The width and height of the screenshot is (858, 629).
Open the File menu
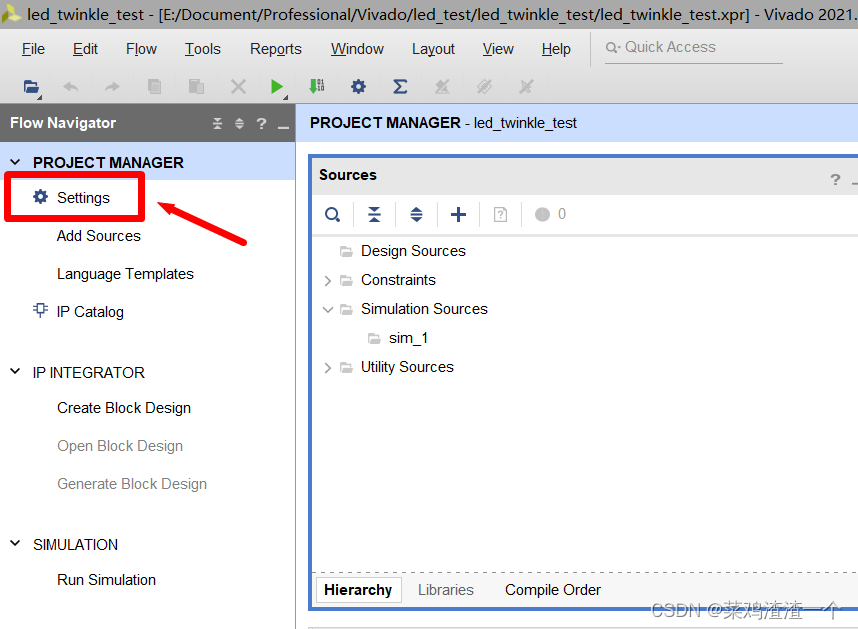coord(33,49)
